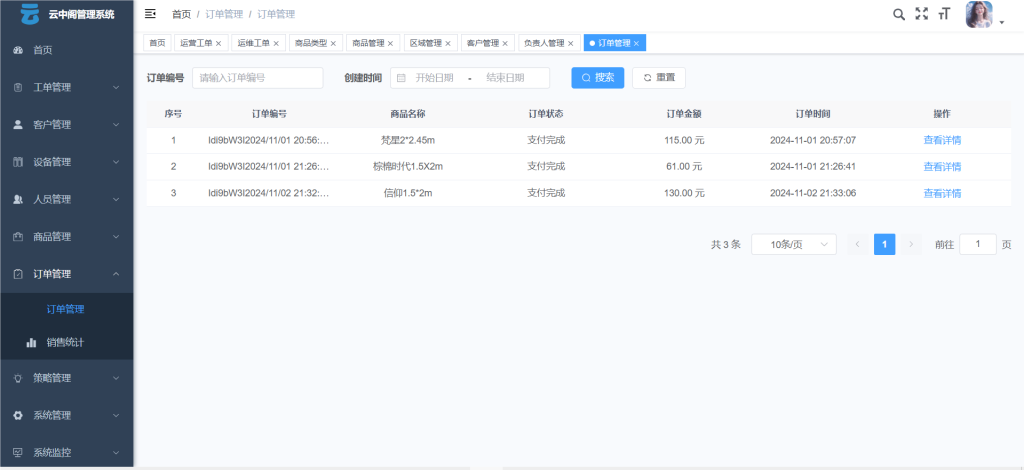Open the header search magnifier icon
The height and width of the screenshot is (470, 1024).
click(x=899, y=14)
